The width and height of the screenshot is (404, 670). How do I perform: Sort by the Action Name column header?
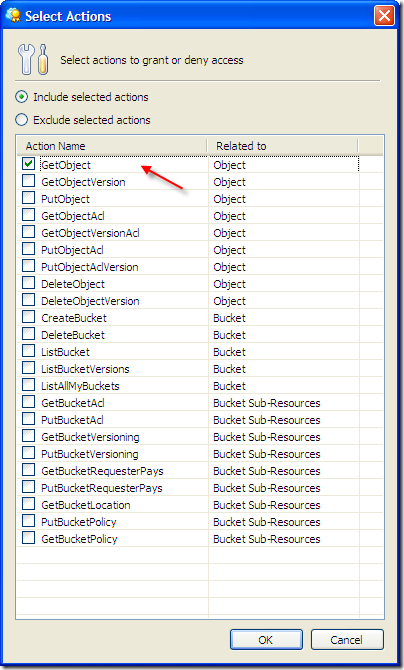click(x=112, y=146)
